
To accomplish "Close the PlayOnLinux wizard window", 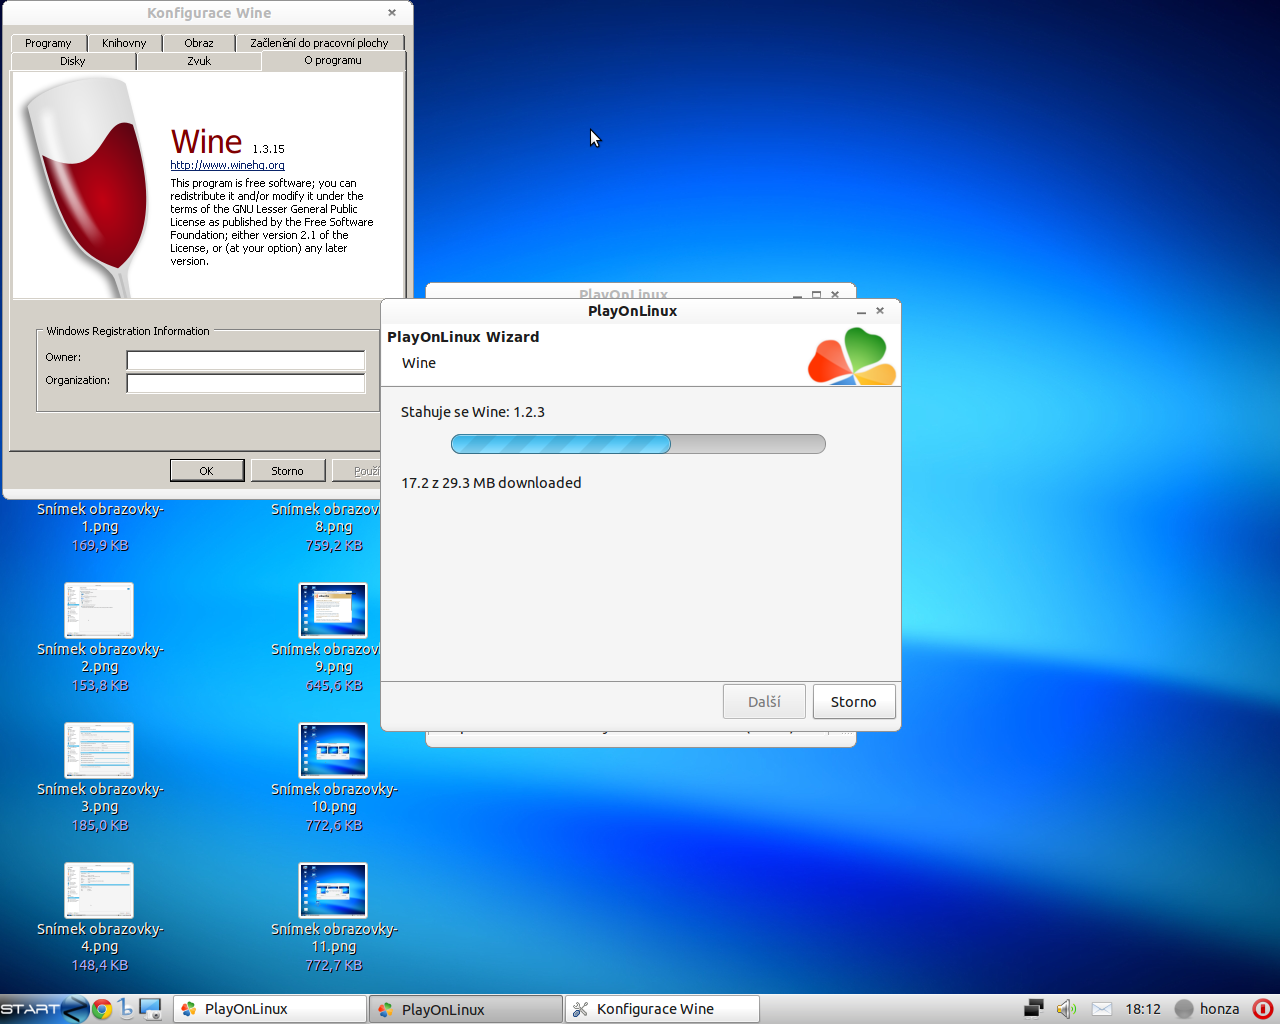I will (x=880, y=311).
